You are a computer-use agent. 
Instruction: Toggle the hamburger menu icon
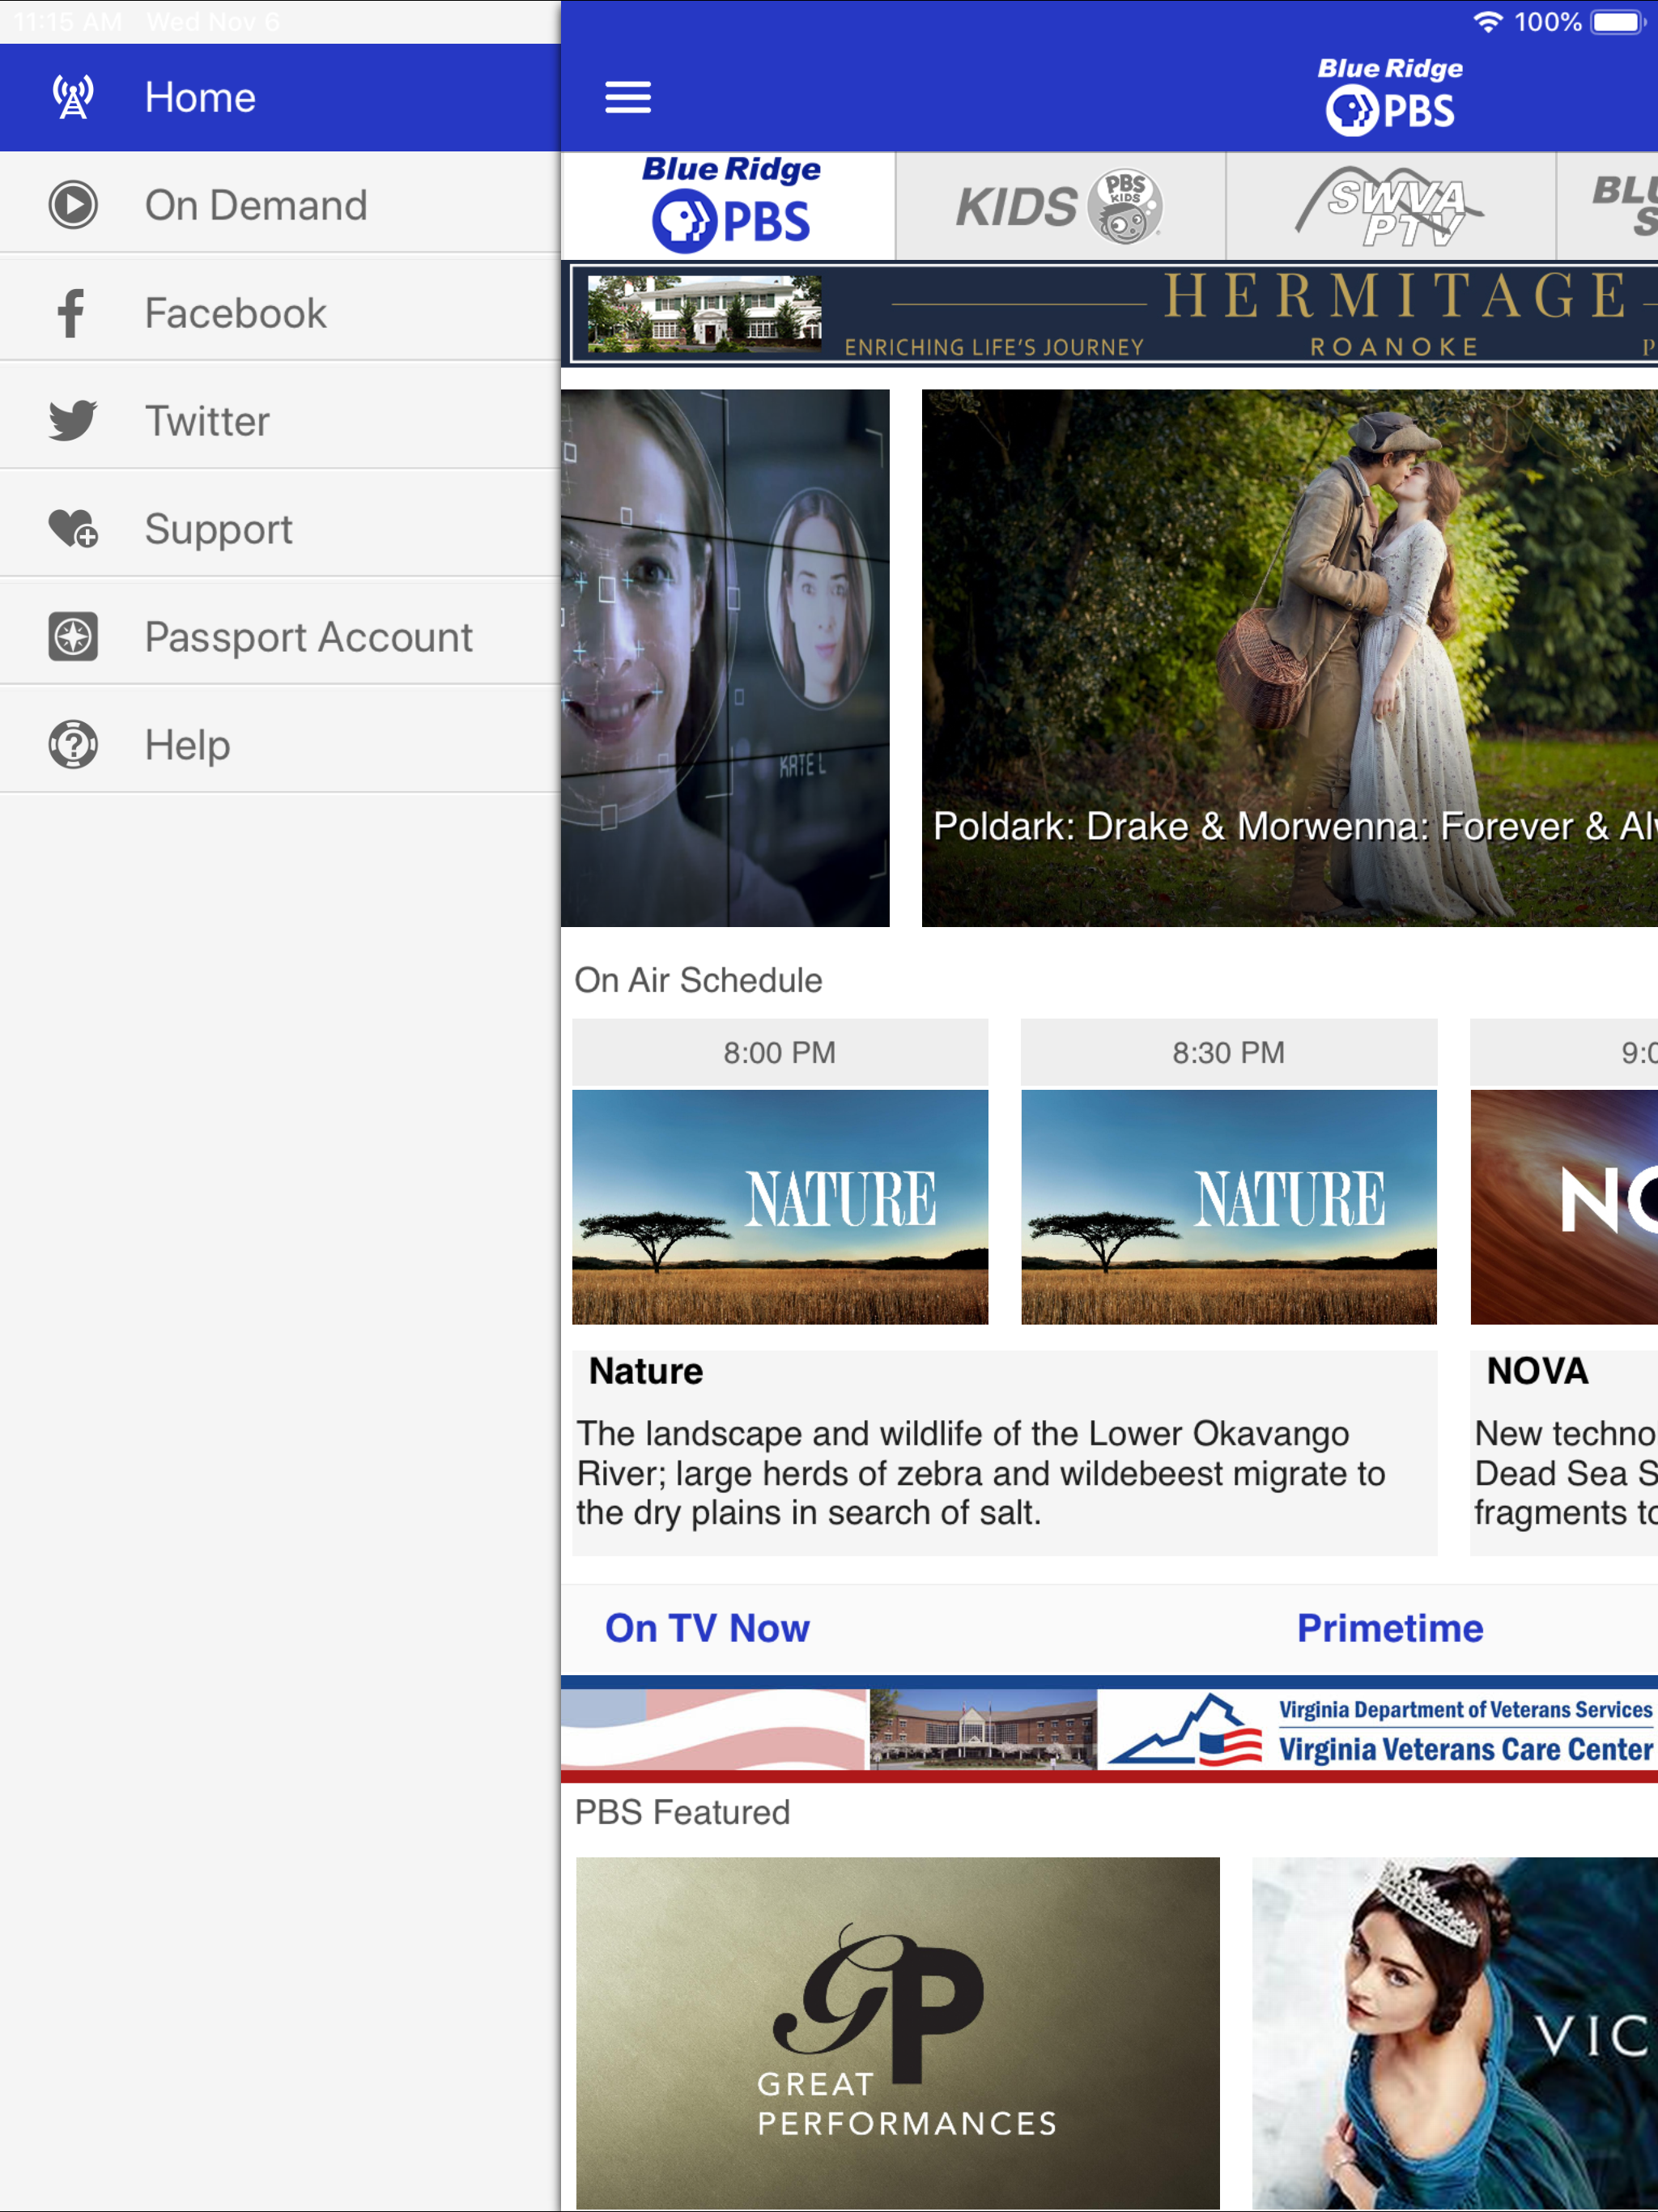[x=628, y=97]
